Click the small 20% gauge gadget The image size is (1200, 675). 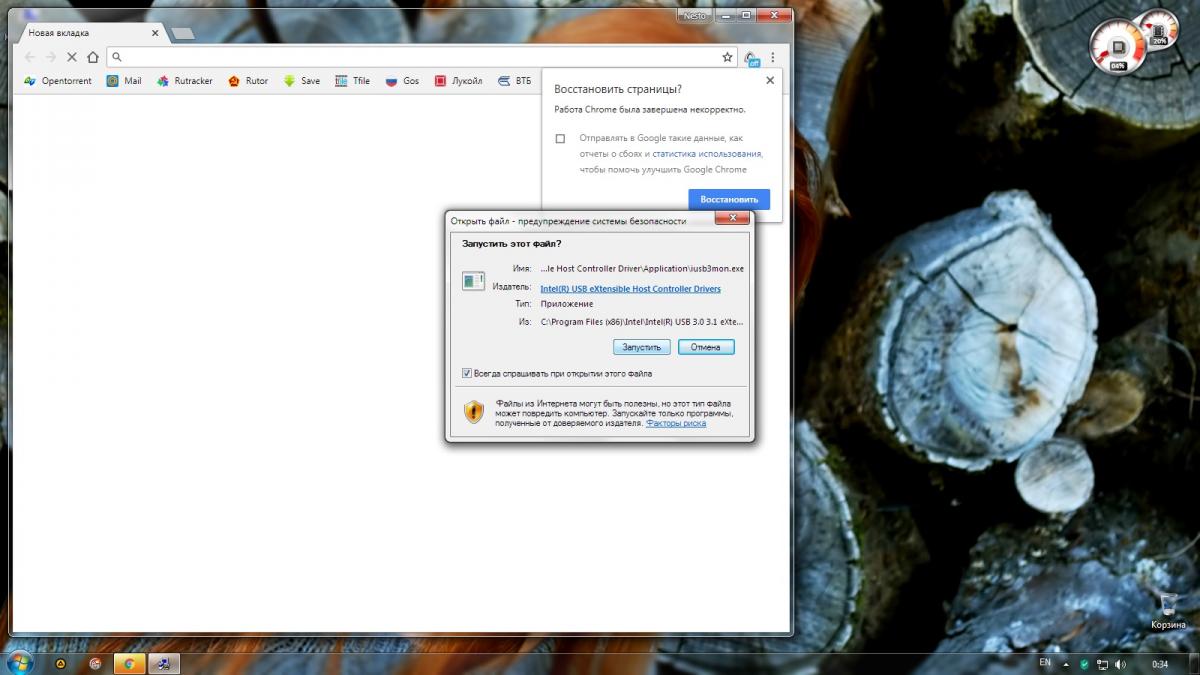click(1160, 29)
